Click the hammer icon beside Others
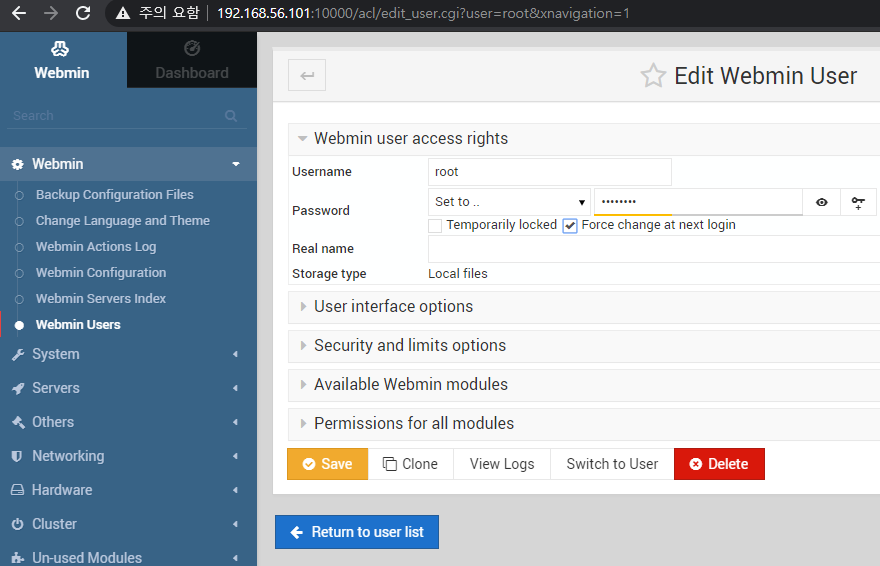The width and height of the screenshot is (880, 566). pyautogui.click(x=18, y=422)
